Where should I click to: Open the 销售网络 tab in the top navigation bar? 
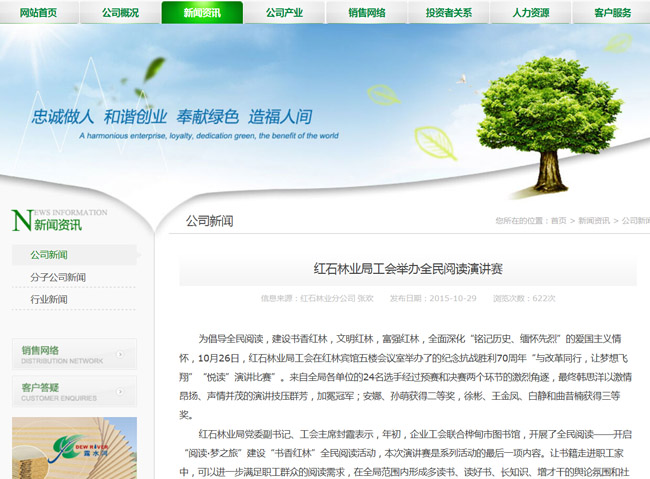click(x=365, y=13)
